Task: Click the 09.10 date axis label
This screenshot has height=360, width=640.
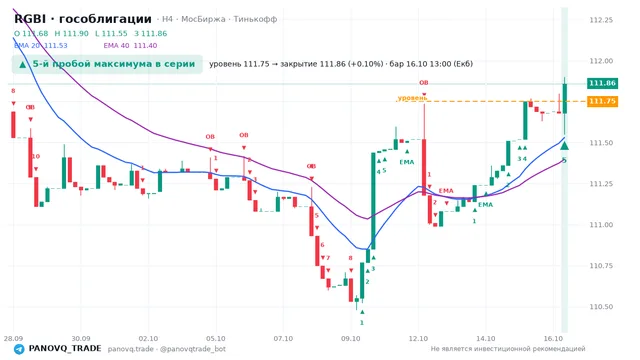Action: coord(351,338)
